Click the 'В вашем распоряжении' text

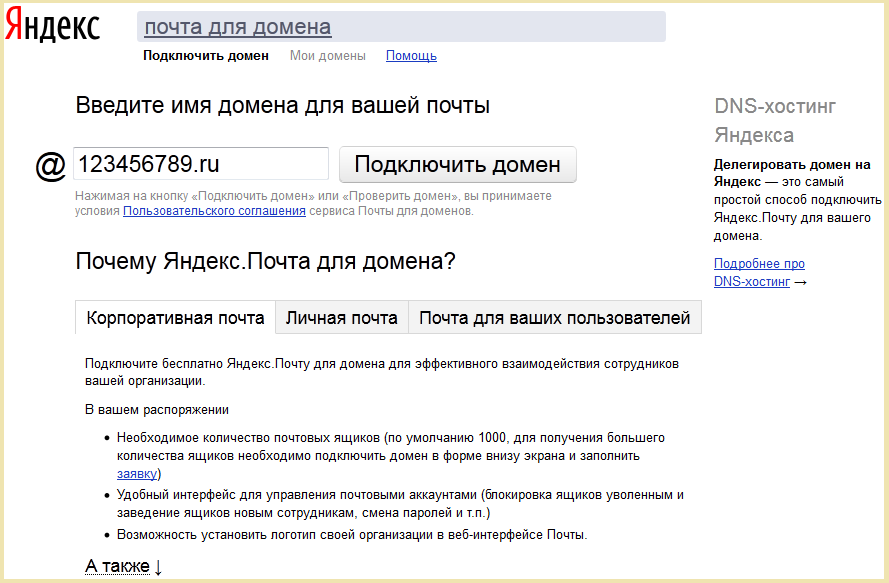pos(157,409)
